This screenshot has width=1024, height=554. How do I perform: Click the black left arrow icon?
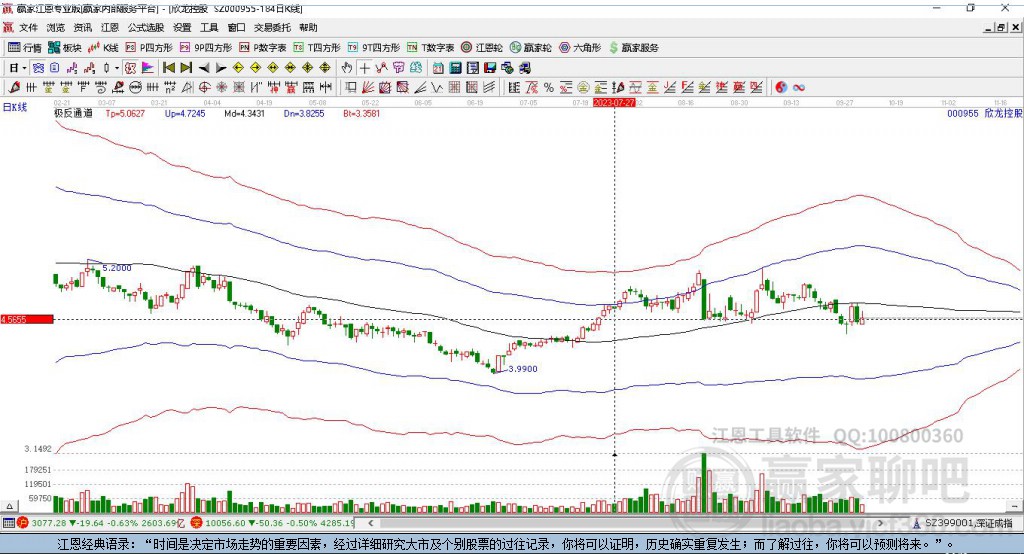click(204, 68)
